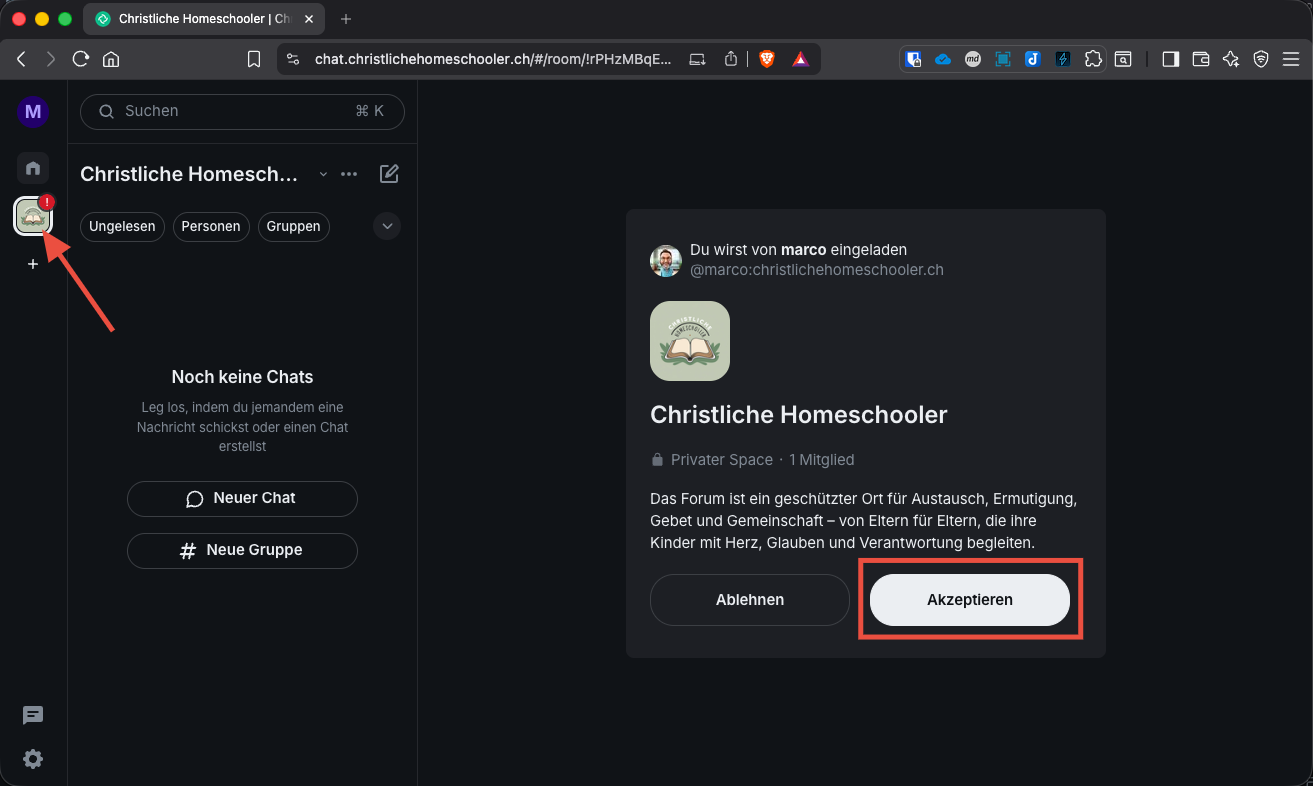Open the Threads panel icon

(33, 715)
